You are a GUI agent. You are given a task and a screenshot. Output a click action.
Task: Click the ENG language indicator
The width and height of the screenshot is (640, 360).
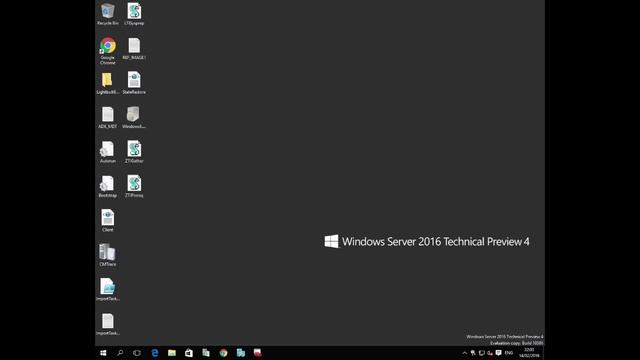pyautogui.click(x=509, y=353)
